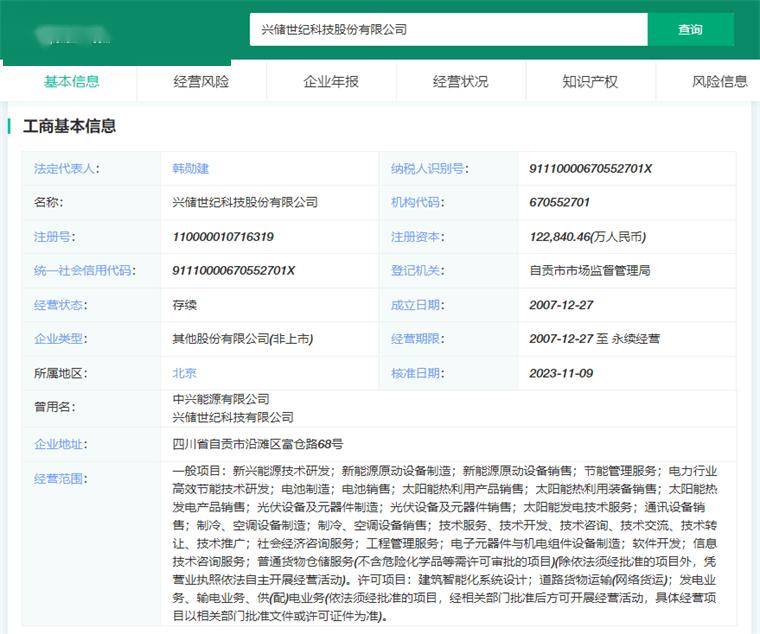
Task: Select organization code value 670552701
Action: (x=559, y=202)
